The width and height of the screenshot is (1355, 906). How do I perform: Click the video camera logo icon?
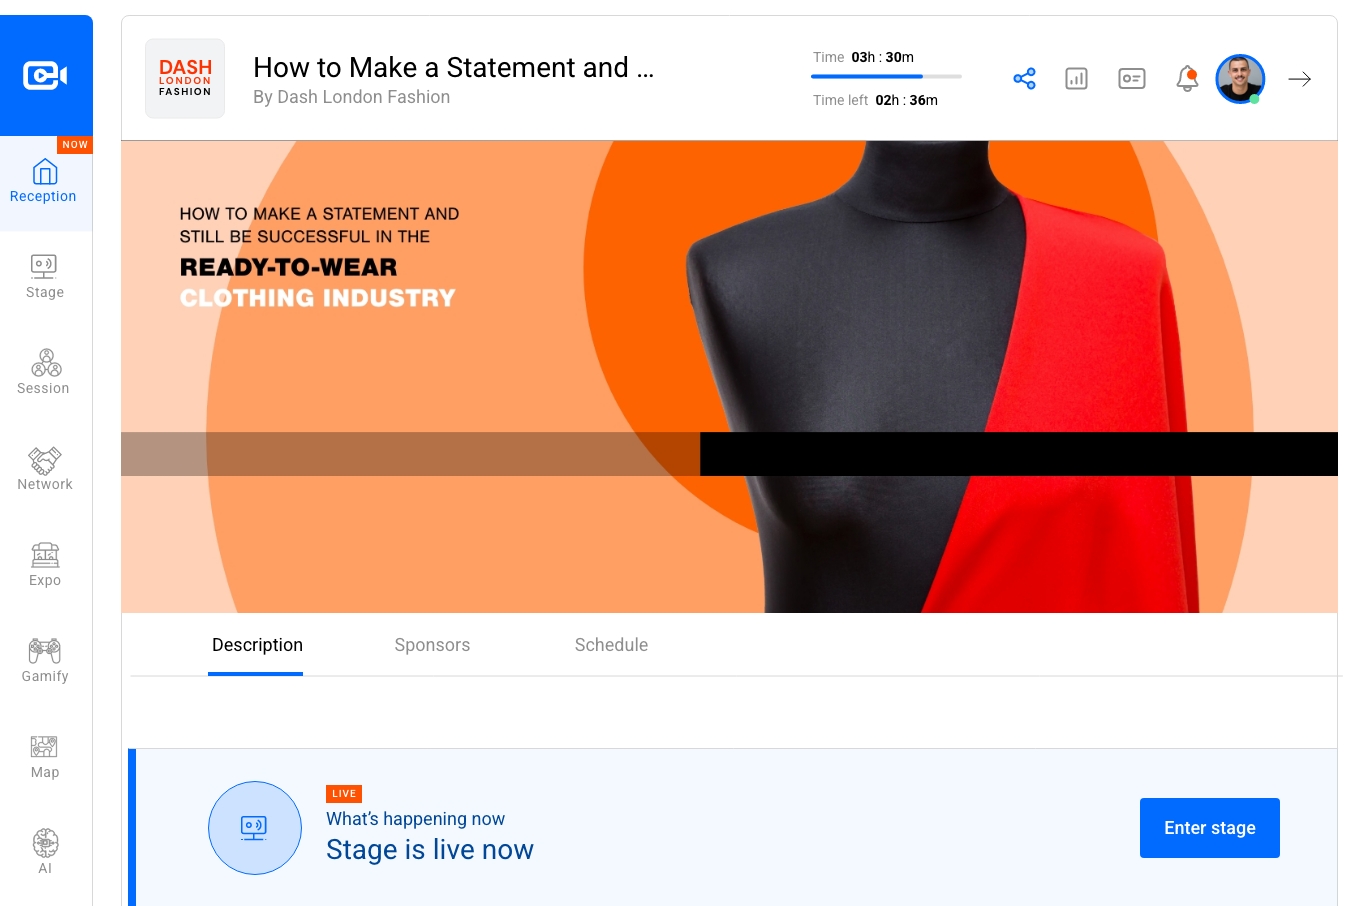[x=45, y=75]
